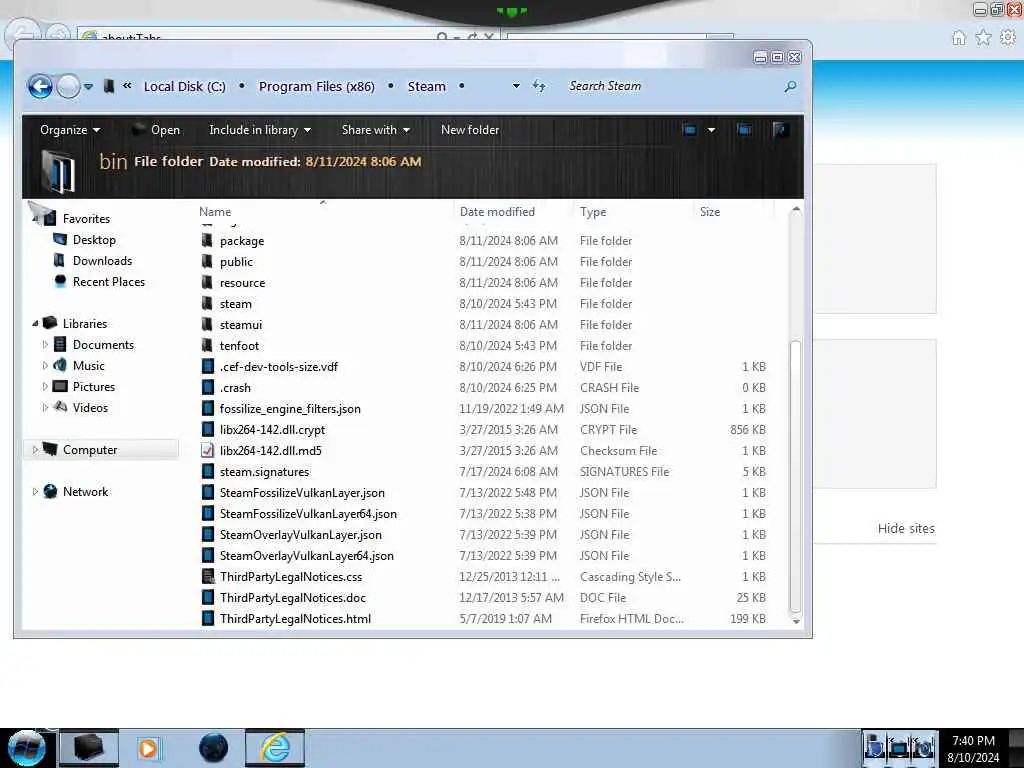
Task: Select the Network globe icon
Action: (50, 491)
